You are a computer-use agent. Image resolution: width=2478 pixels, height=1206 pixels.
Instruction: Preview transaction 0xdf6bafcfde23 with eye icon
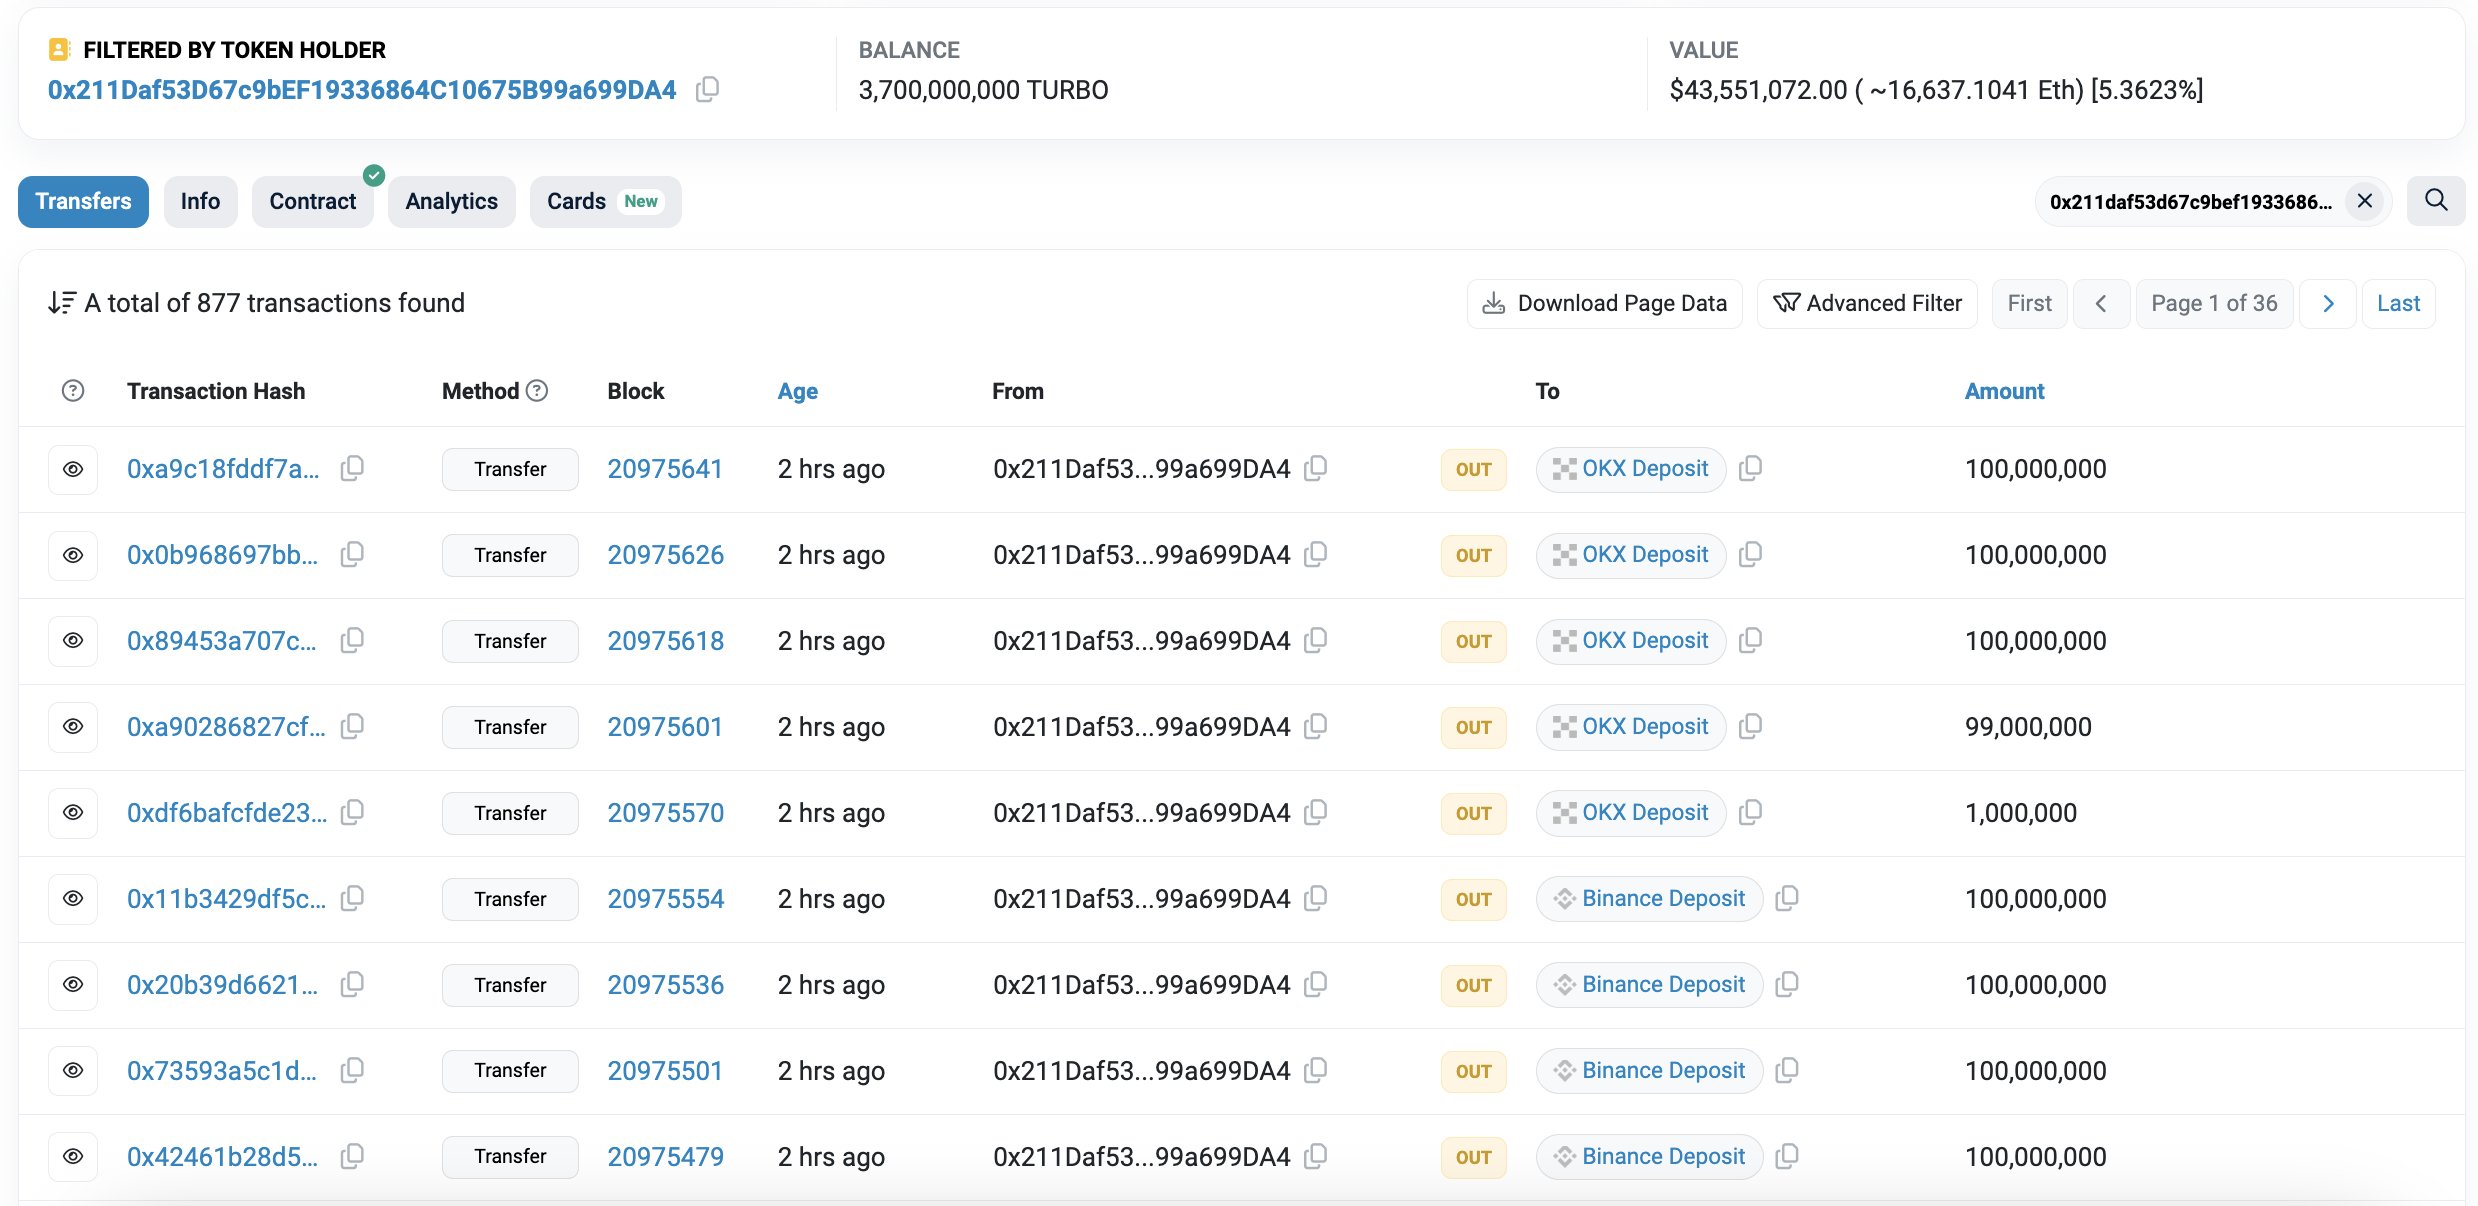73,812
